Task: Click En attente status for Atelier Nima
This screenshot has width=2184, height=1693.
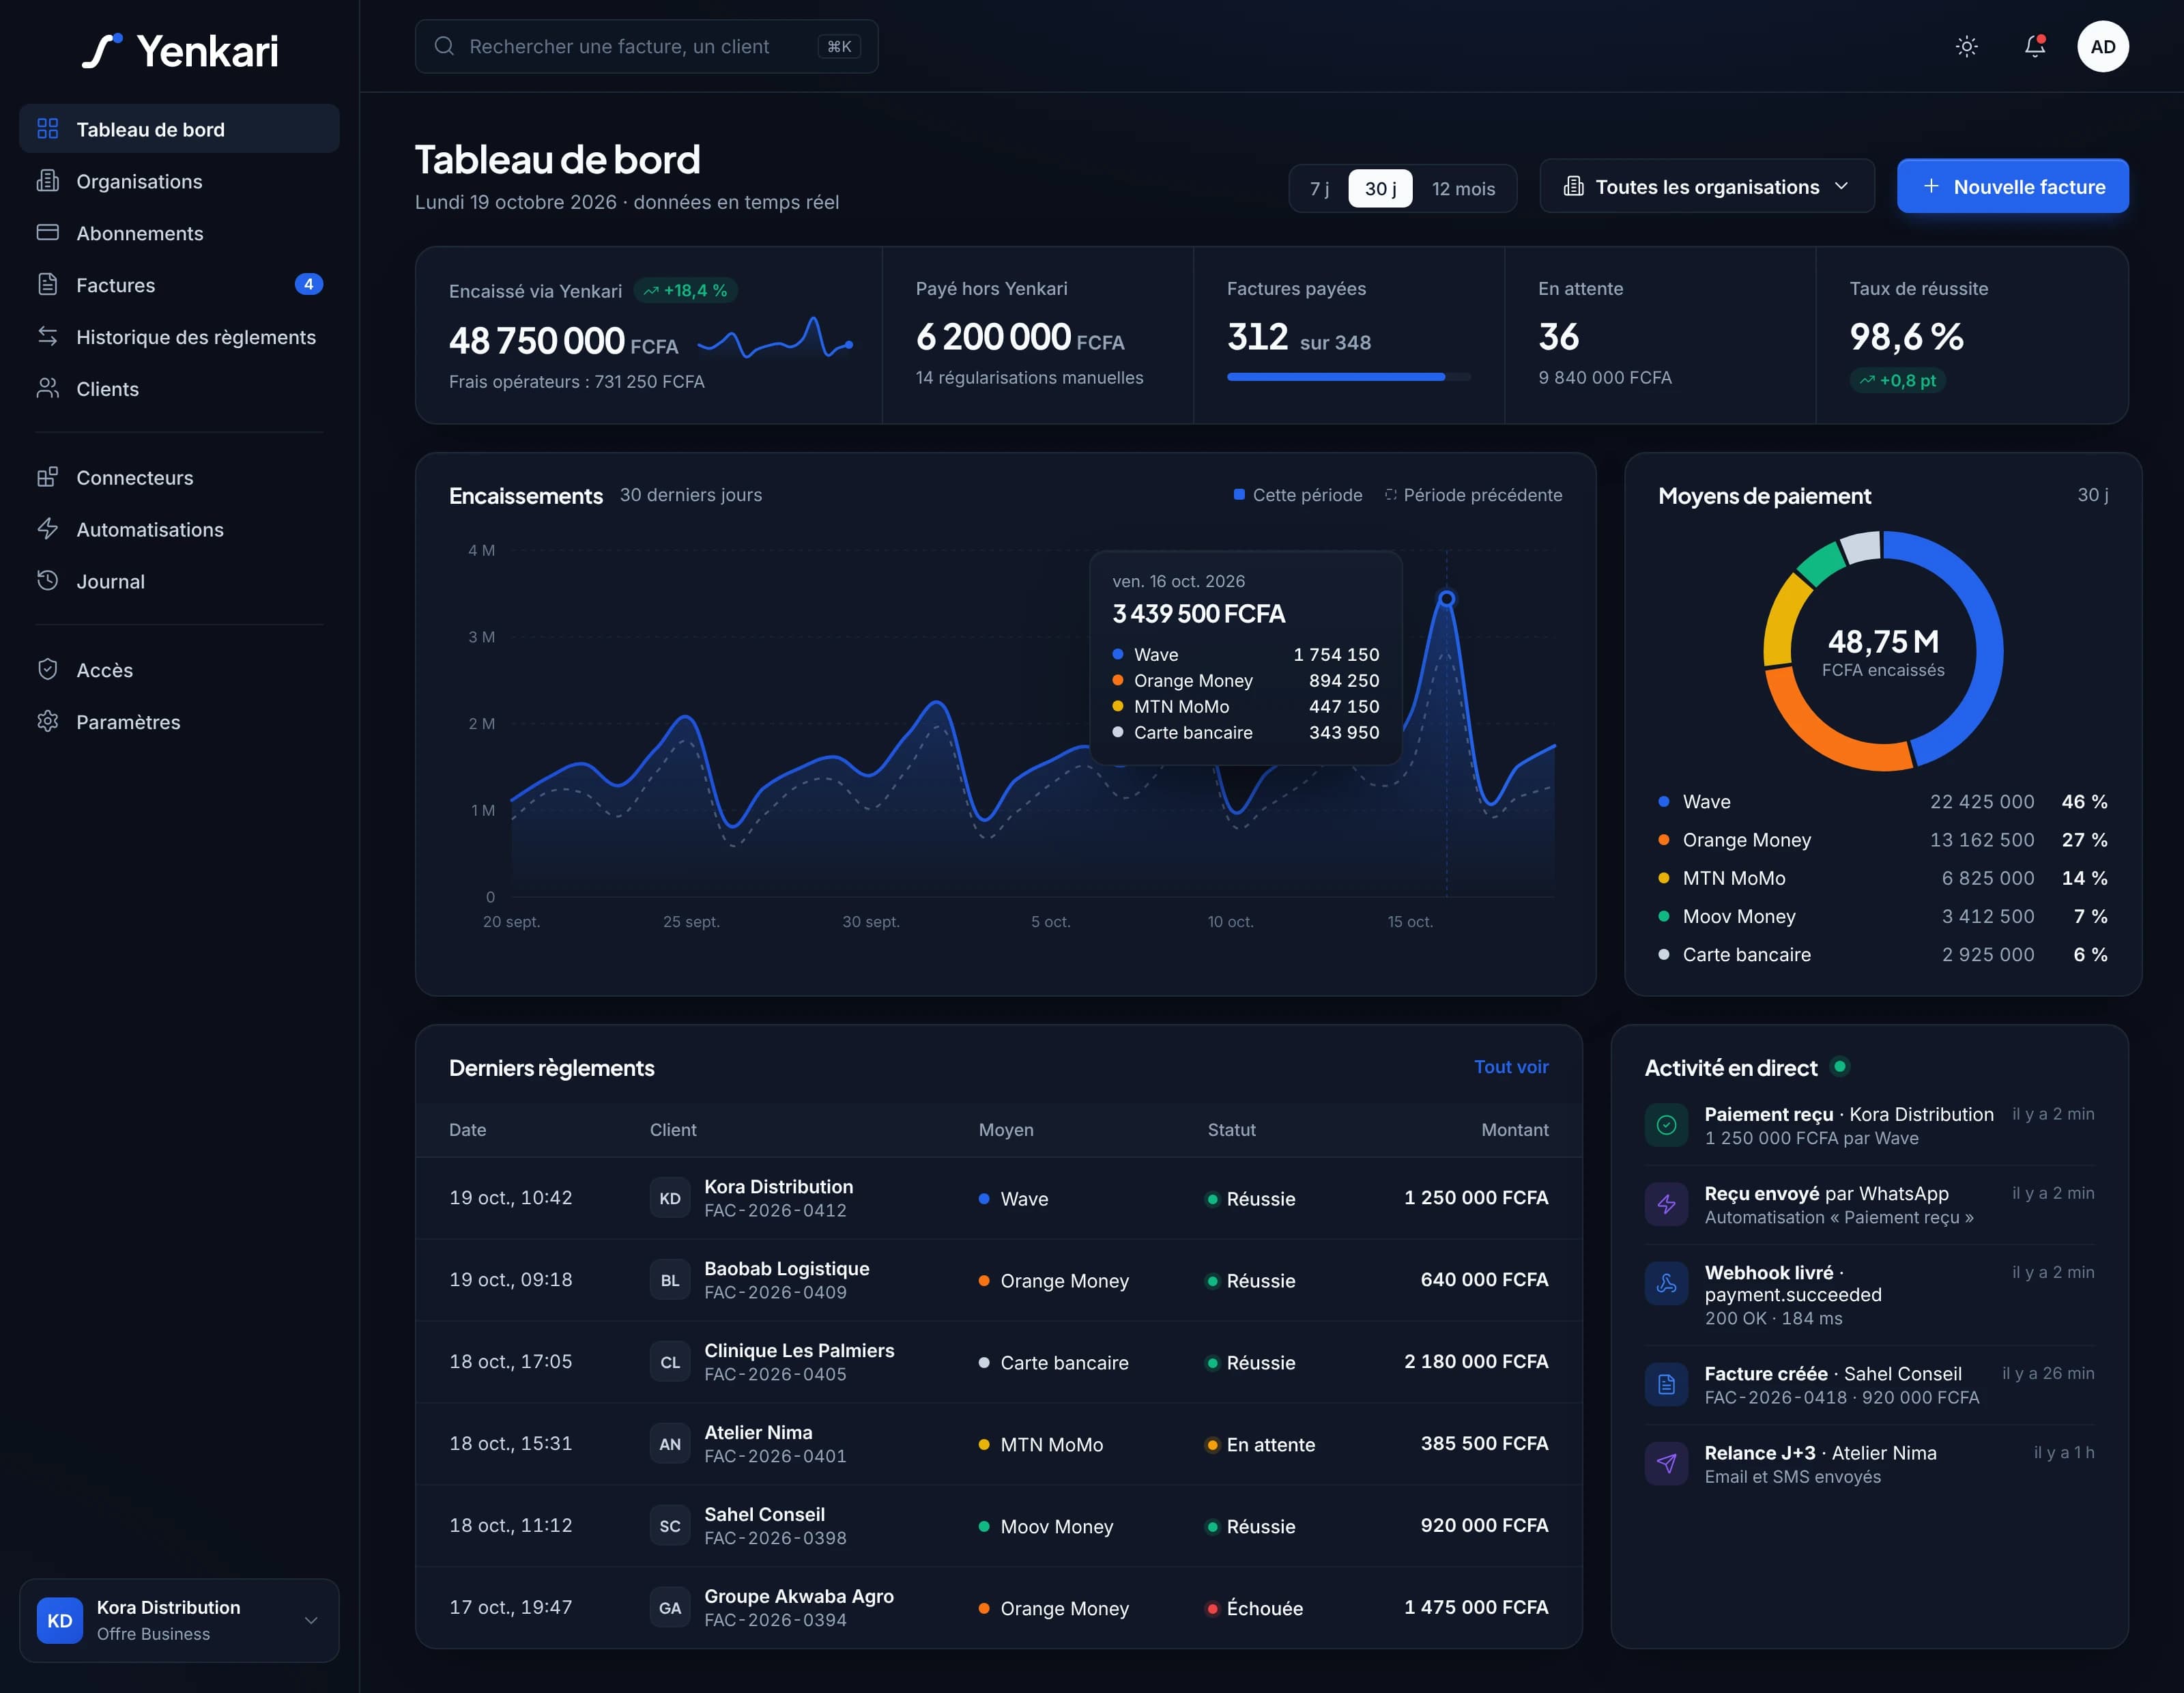Action: pos(1260,1445)
